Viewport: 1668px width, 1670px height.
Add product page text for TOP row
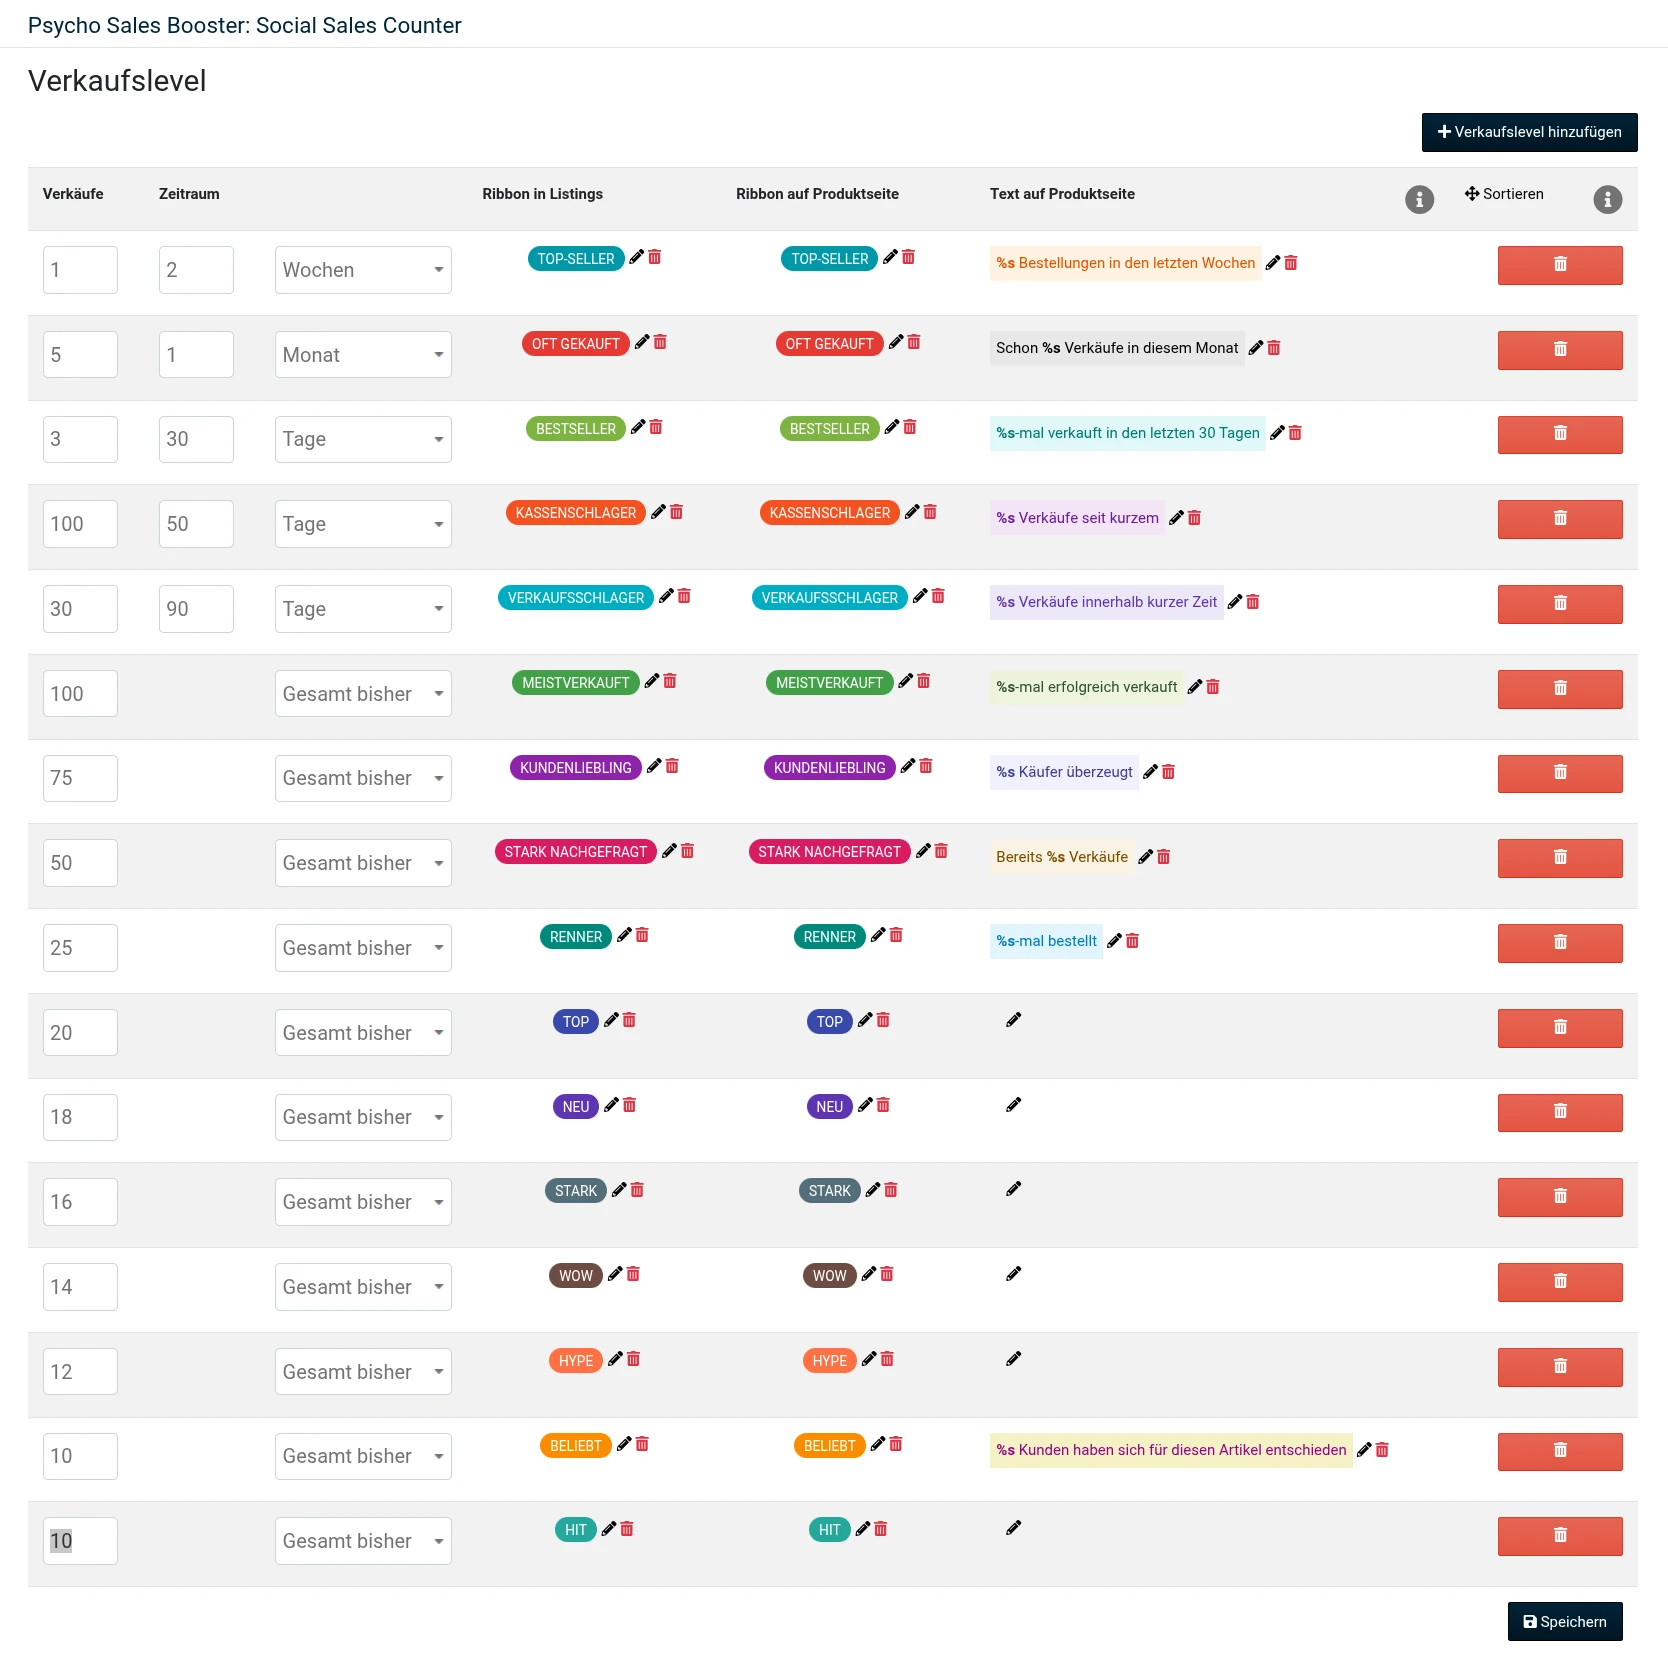pyautogui.click(x=1013, y=1020)
